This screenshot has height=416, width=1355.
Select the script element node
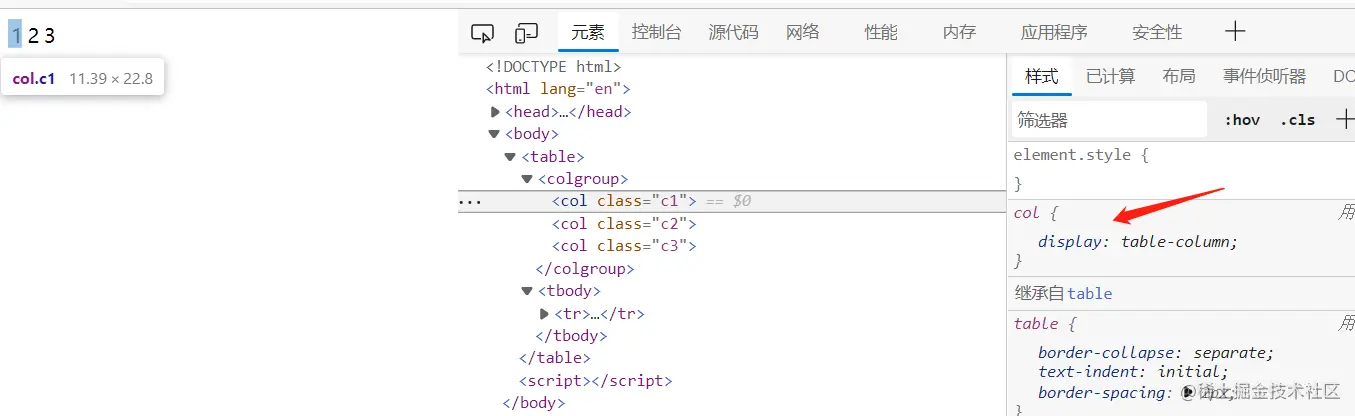point(595,380)
